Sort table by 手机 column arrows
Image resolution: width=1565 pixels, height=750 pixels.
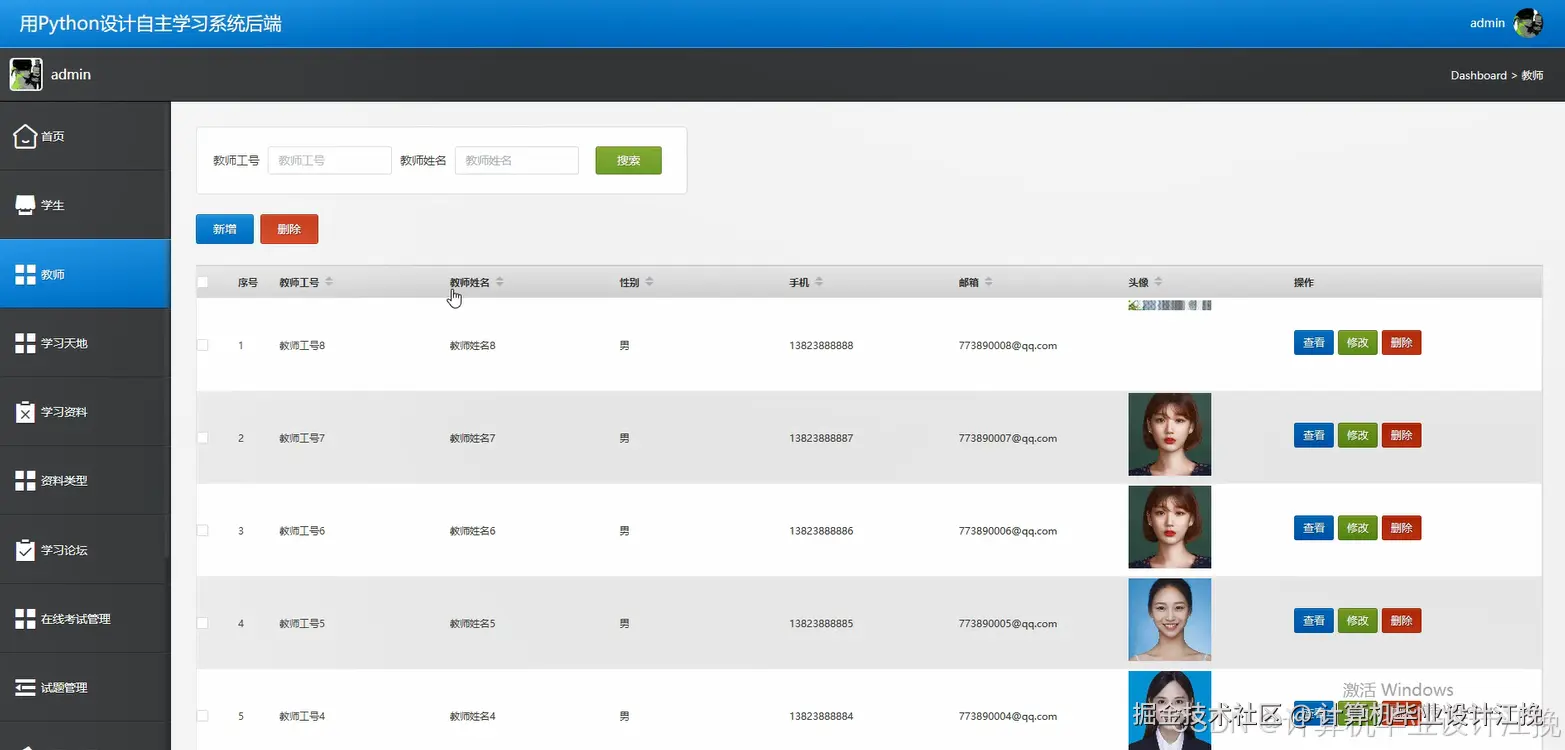(819, 282)
